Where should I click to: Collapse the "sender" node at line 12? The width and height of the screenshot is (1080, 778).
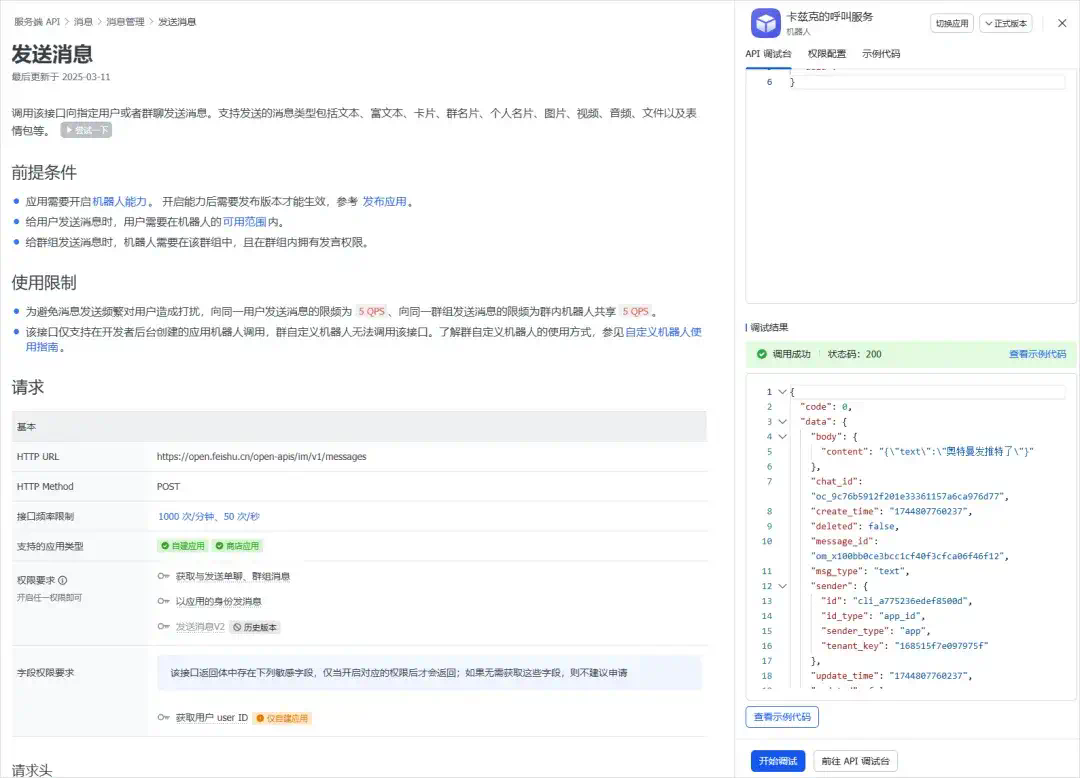click(782, 586)
